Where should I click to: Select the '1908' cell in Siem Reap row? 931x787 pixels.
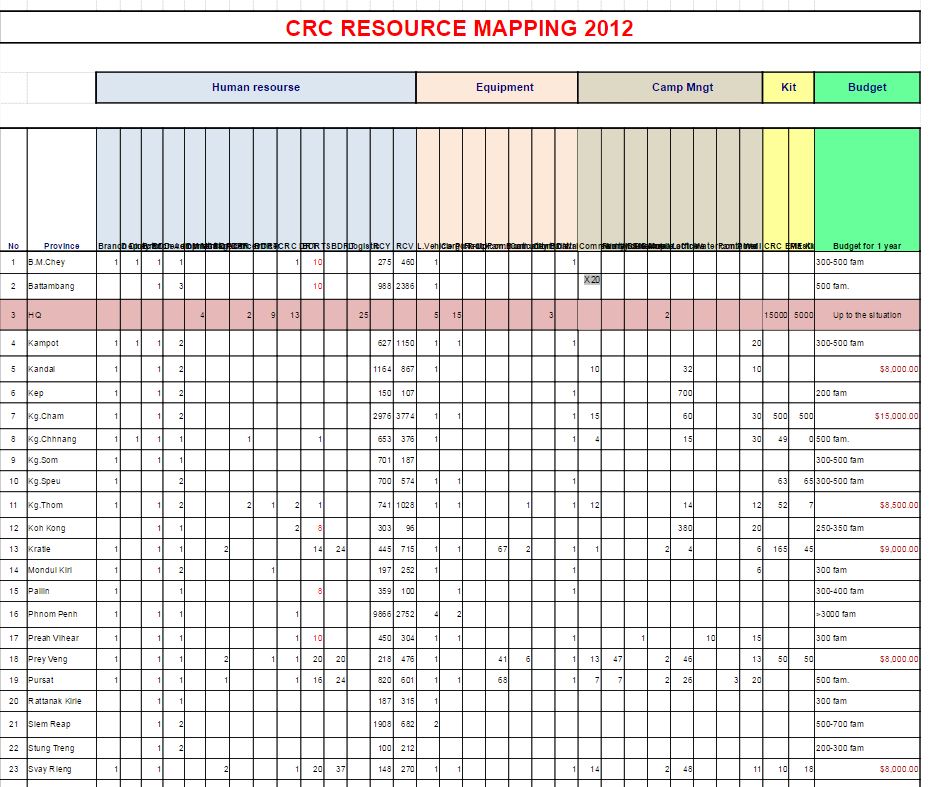pyautogui.click(x=382, y=725)
